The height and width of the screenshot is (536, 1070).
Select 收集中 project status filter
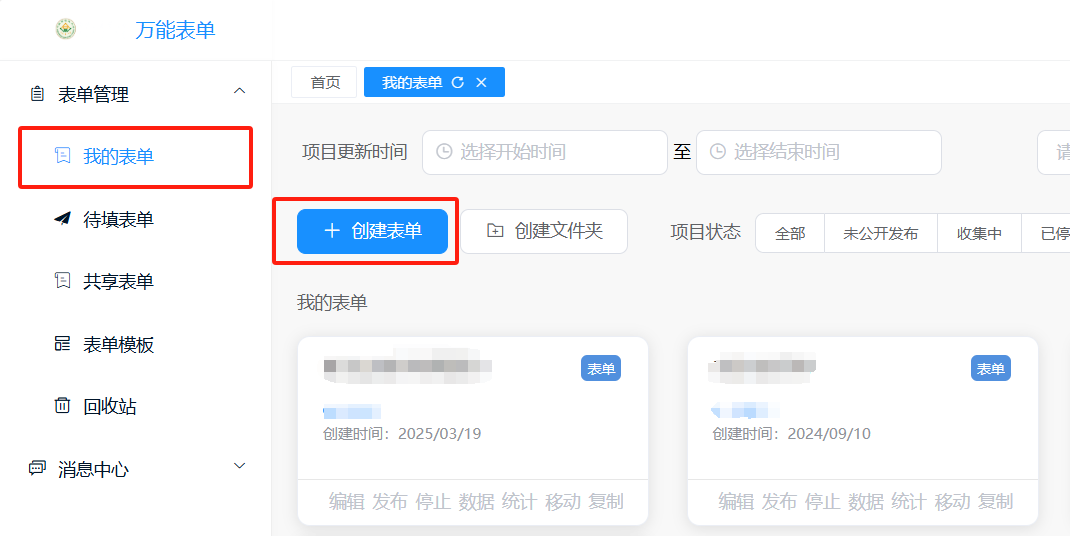(x=979, y=234)
